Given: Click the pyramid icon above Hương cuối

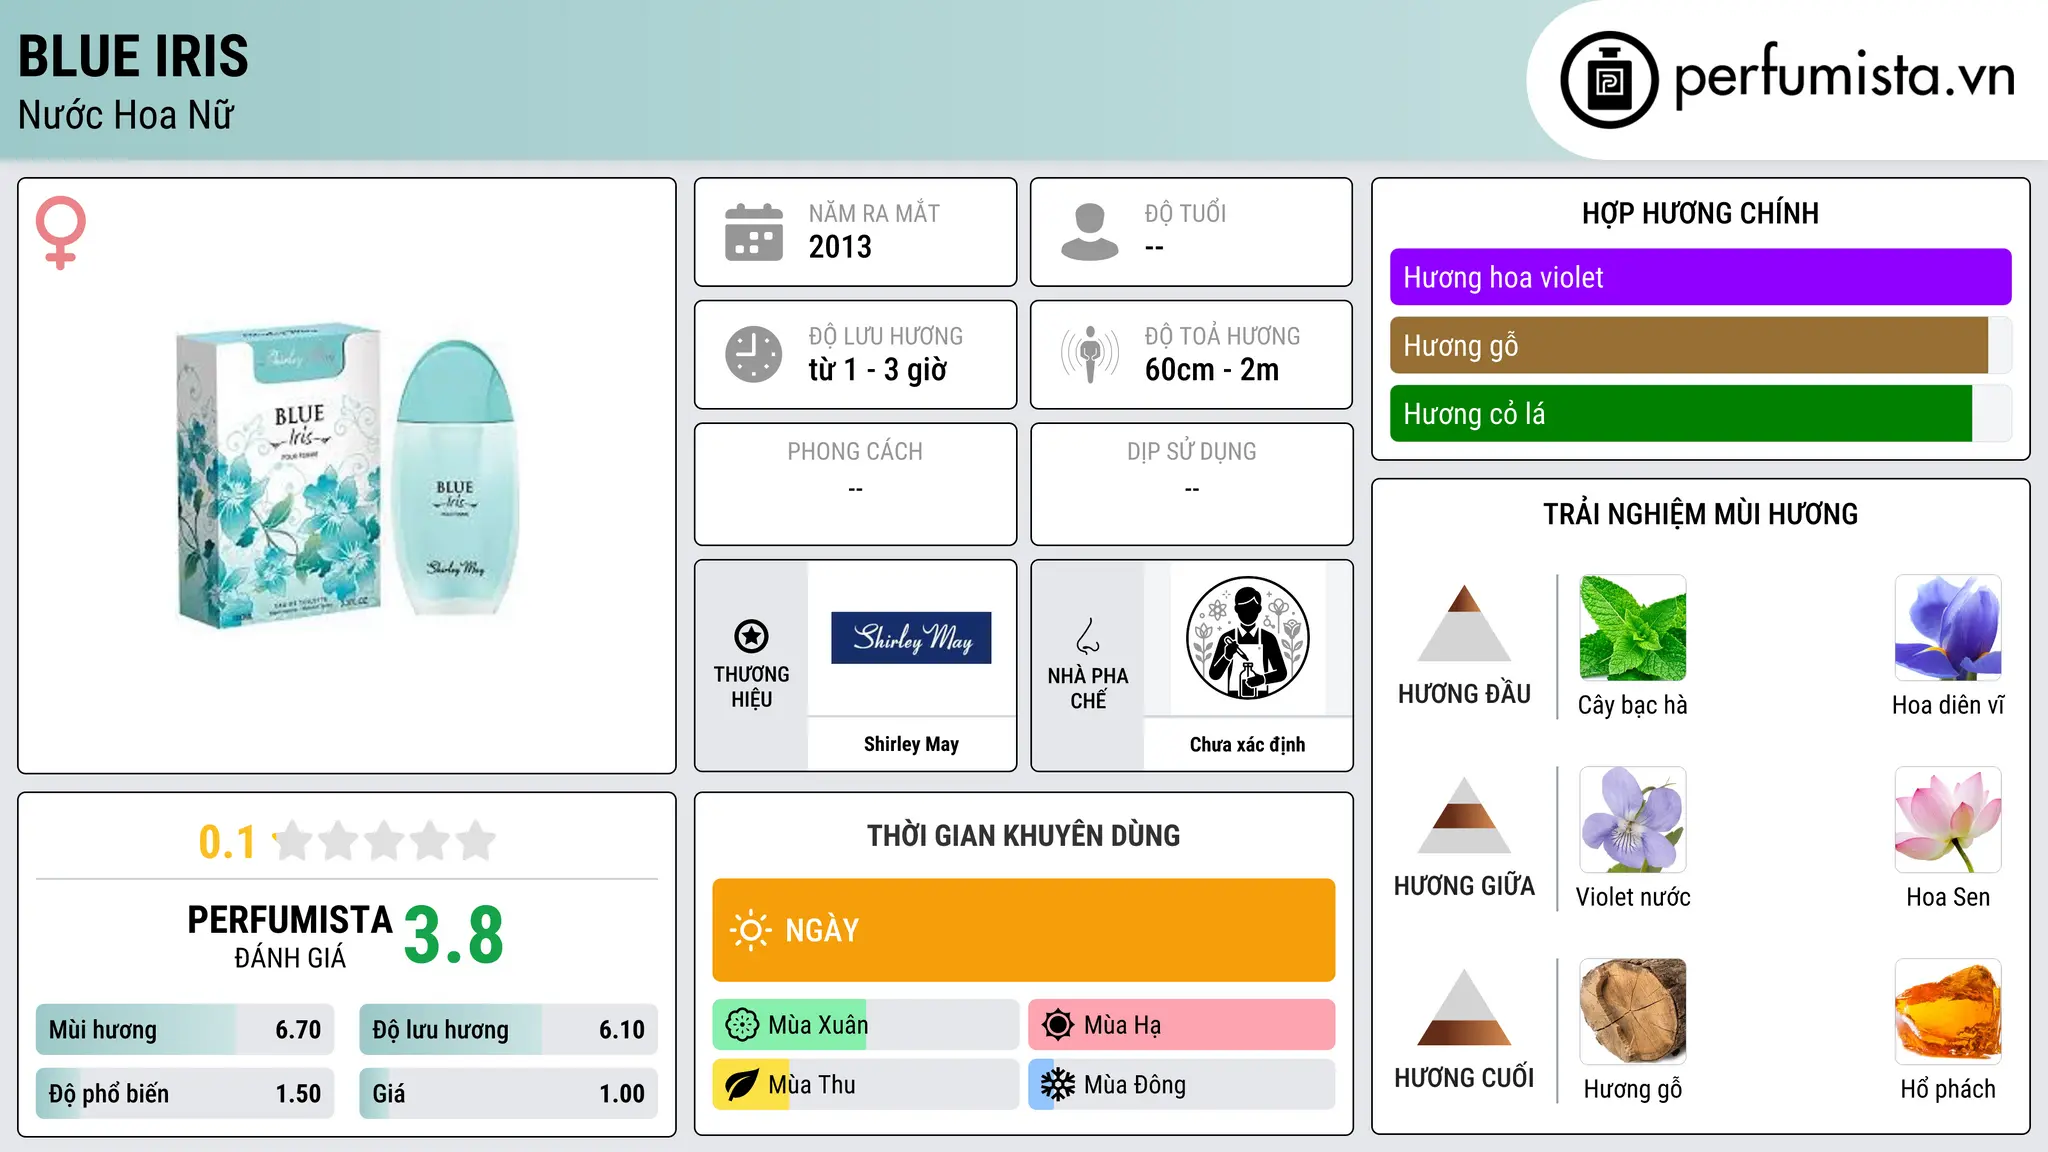Looking at the screenshot, I should coord(1464,1007).
